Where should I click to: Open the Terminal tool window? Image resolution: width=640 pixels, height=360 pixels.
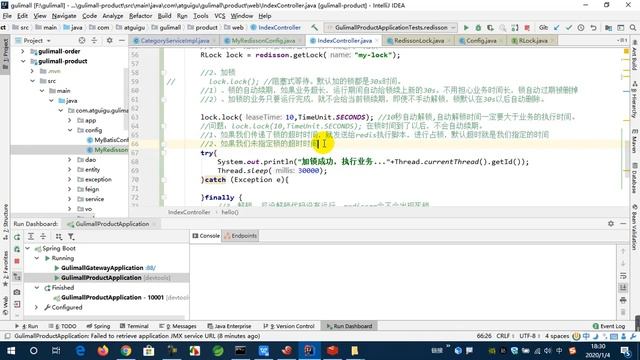click(x=134, y=326)
